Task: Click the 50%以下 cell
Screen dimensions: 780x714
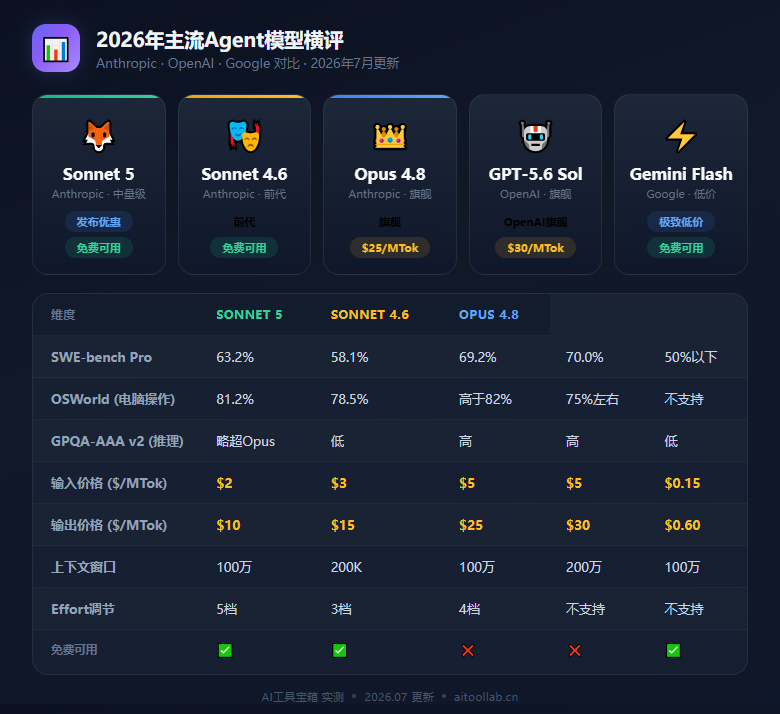Action: (x=691, y=357)
